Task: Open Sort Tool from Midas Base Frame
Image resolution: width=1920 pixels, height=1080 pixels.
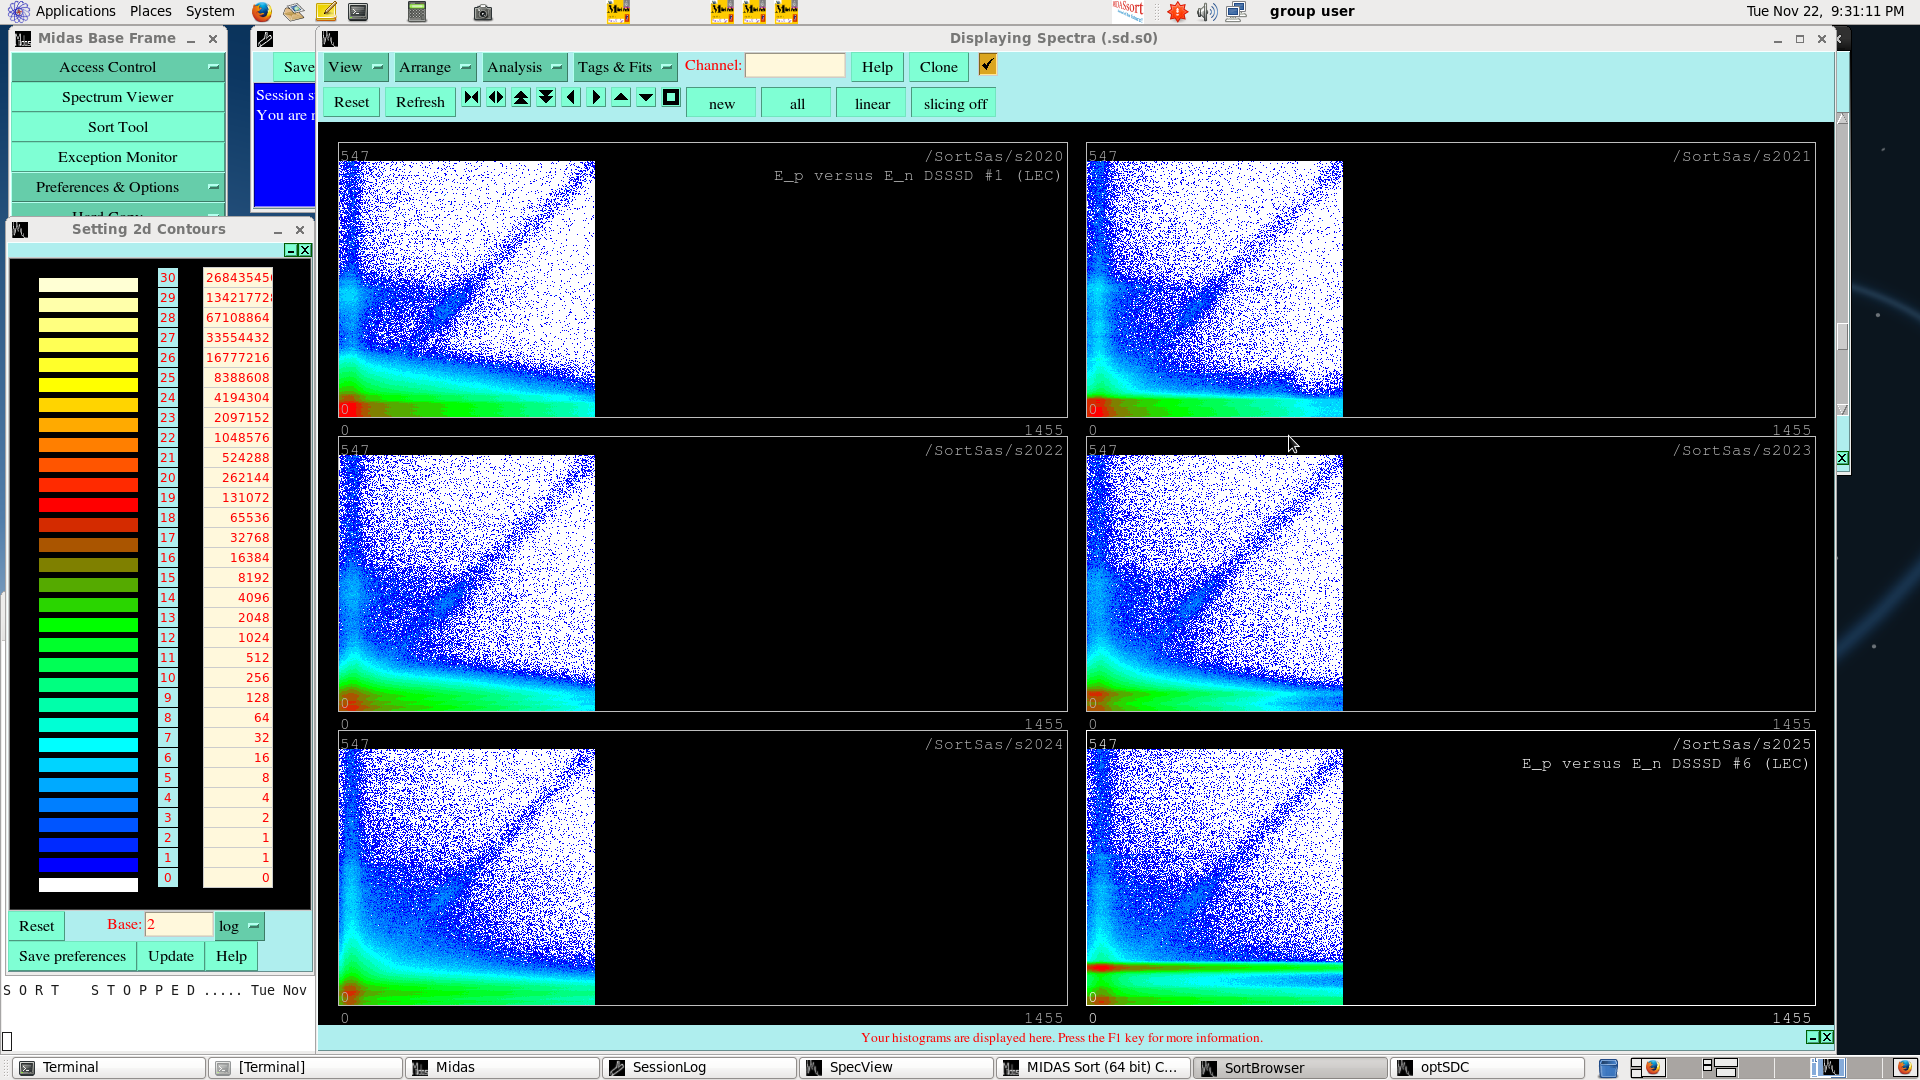Action: pos(118,127)
